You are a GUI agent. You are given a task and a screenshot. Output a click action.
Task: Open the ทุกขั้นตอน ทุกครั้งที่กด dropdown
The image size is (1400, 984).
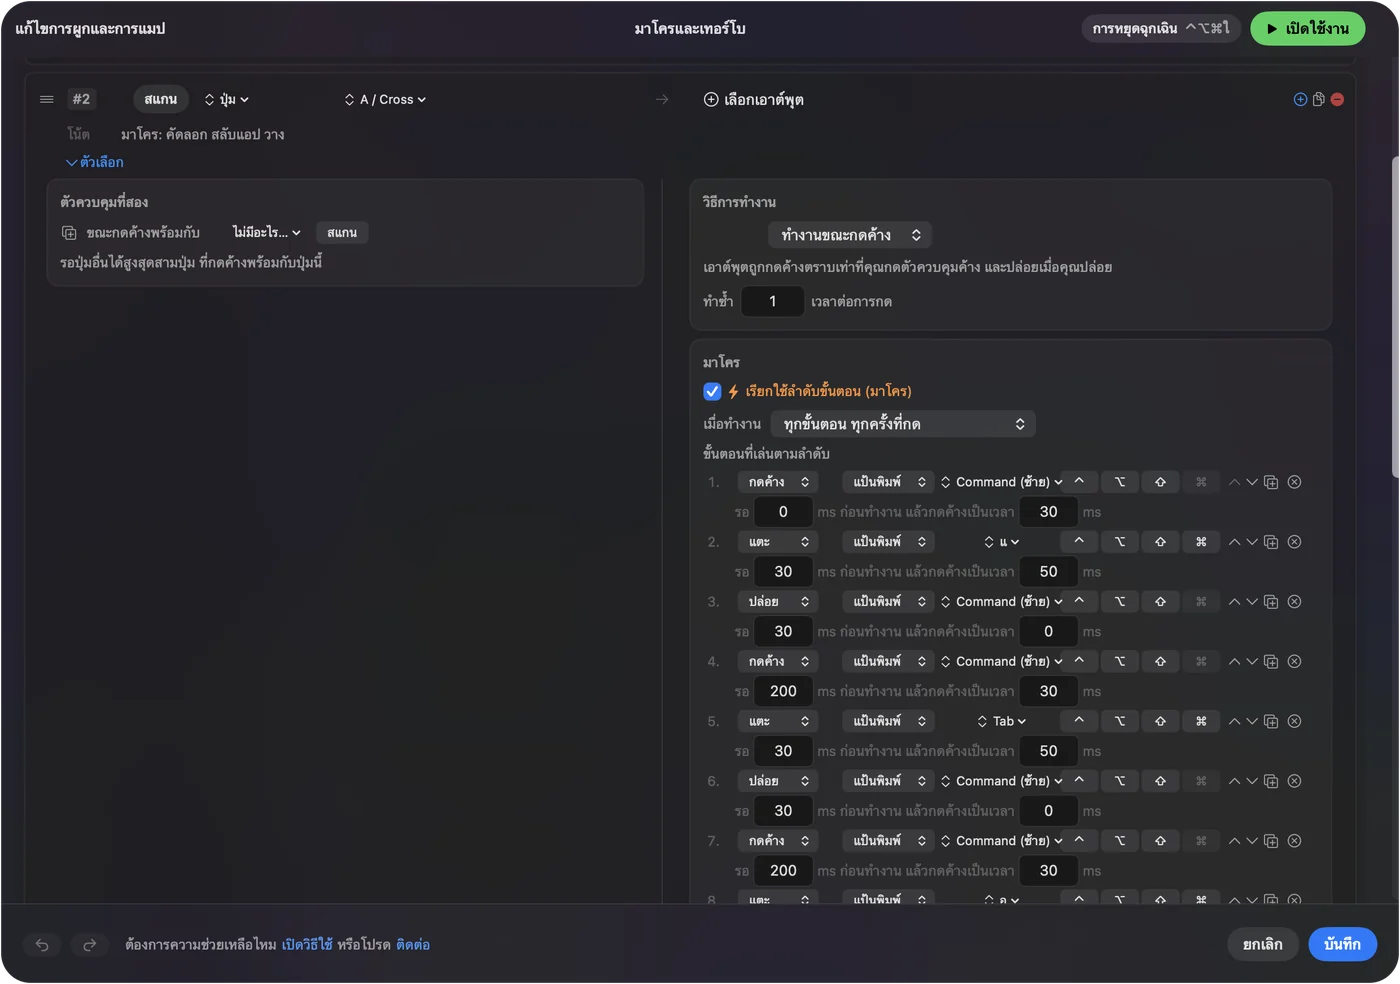click(x=903, y=424)
